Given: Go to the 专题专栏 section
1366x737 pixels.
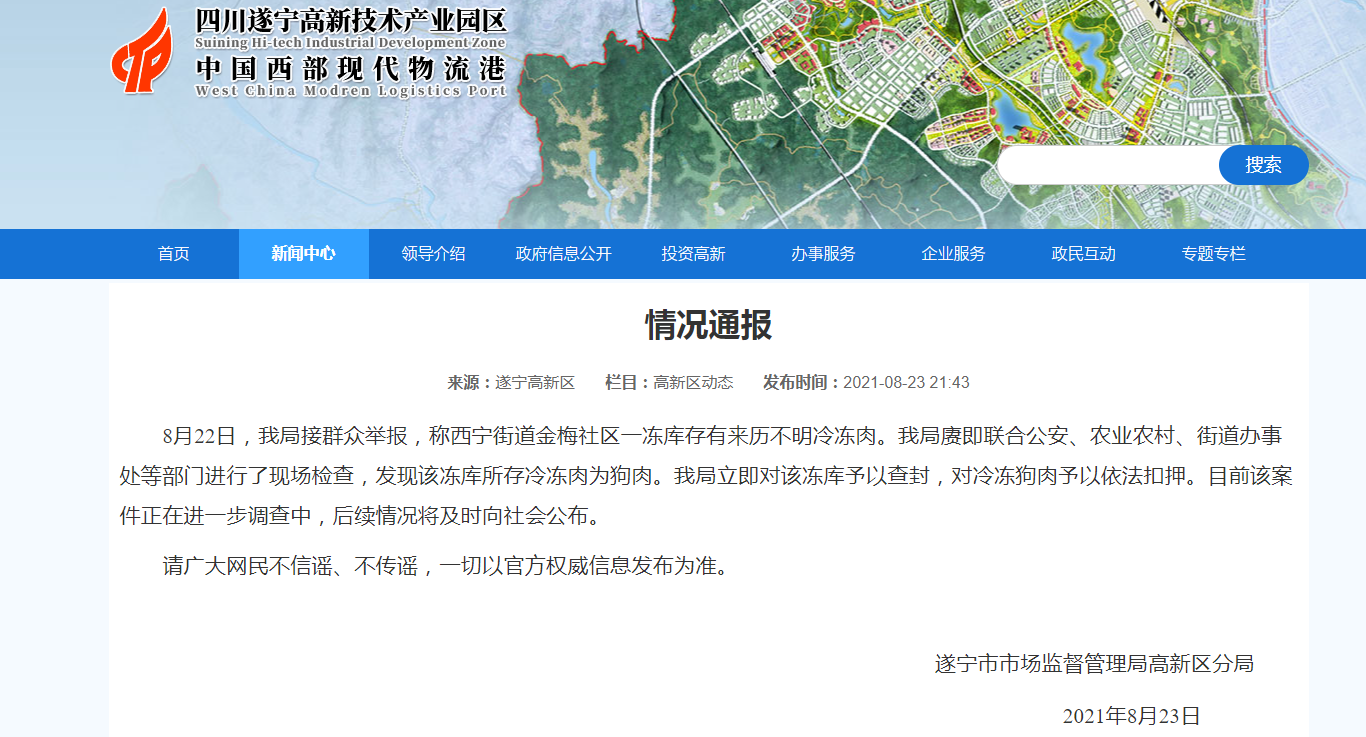Looking at the screenshot, I should coord(1213,254).
